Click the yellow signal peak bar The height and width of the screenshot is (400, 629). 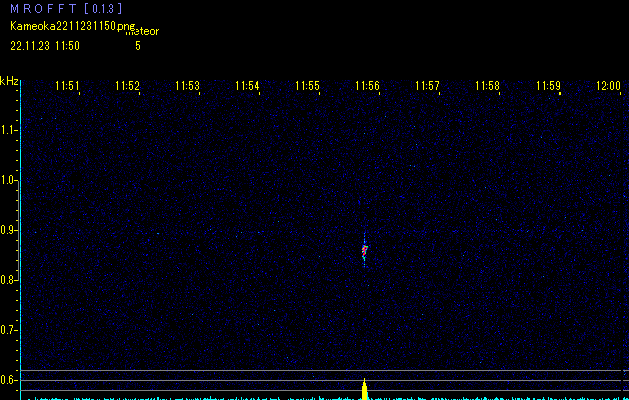(365, 390)
